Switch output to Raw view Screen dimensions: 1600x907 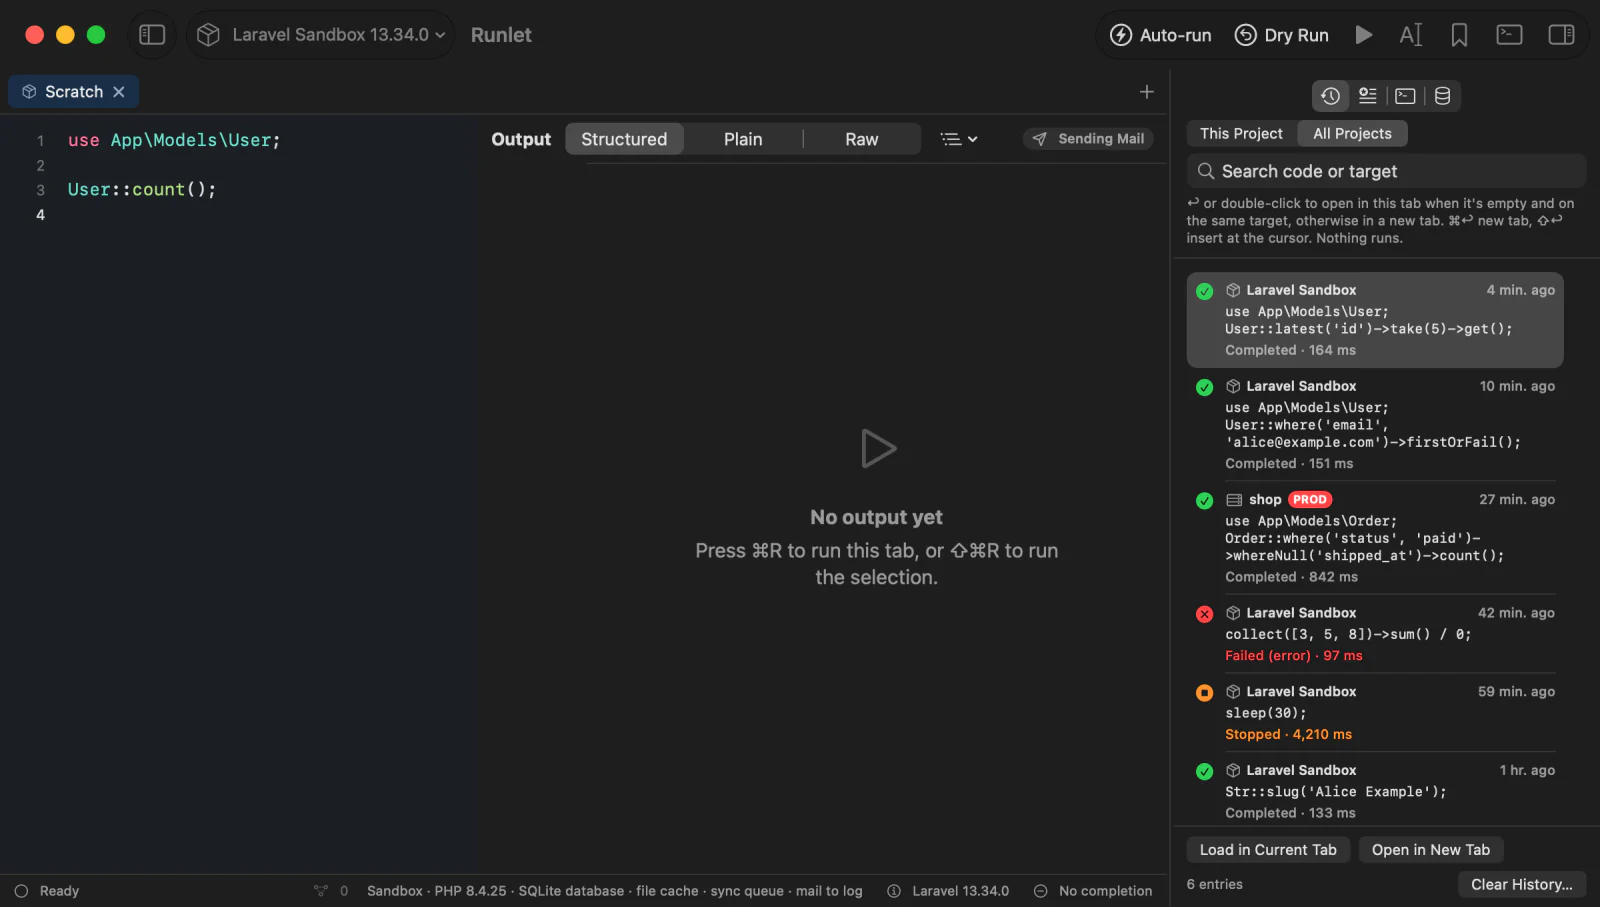tap(862, 139)
